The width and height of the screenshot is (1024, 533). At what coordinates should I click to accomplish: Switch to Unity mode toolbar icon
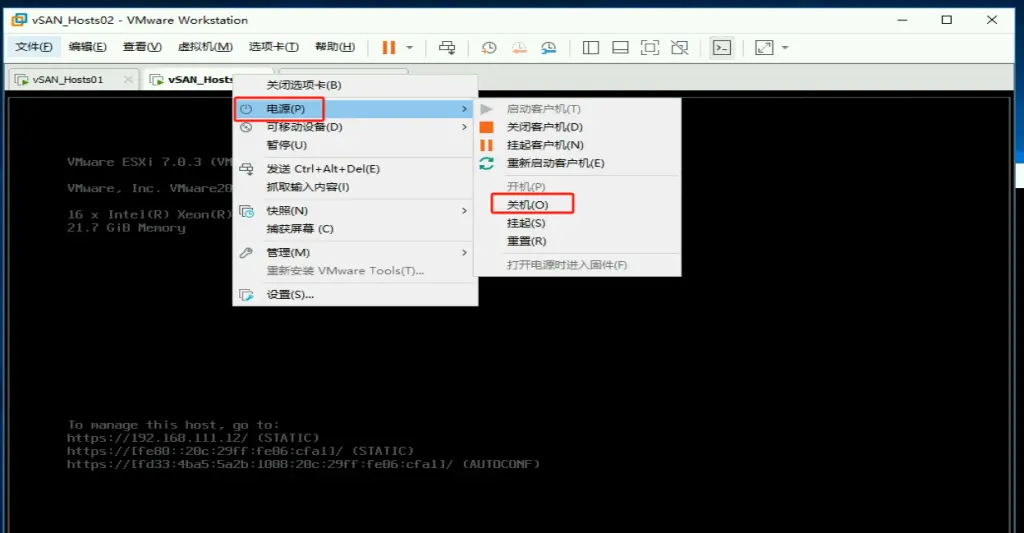[680, 47]
